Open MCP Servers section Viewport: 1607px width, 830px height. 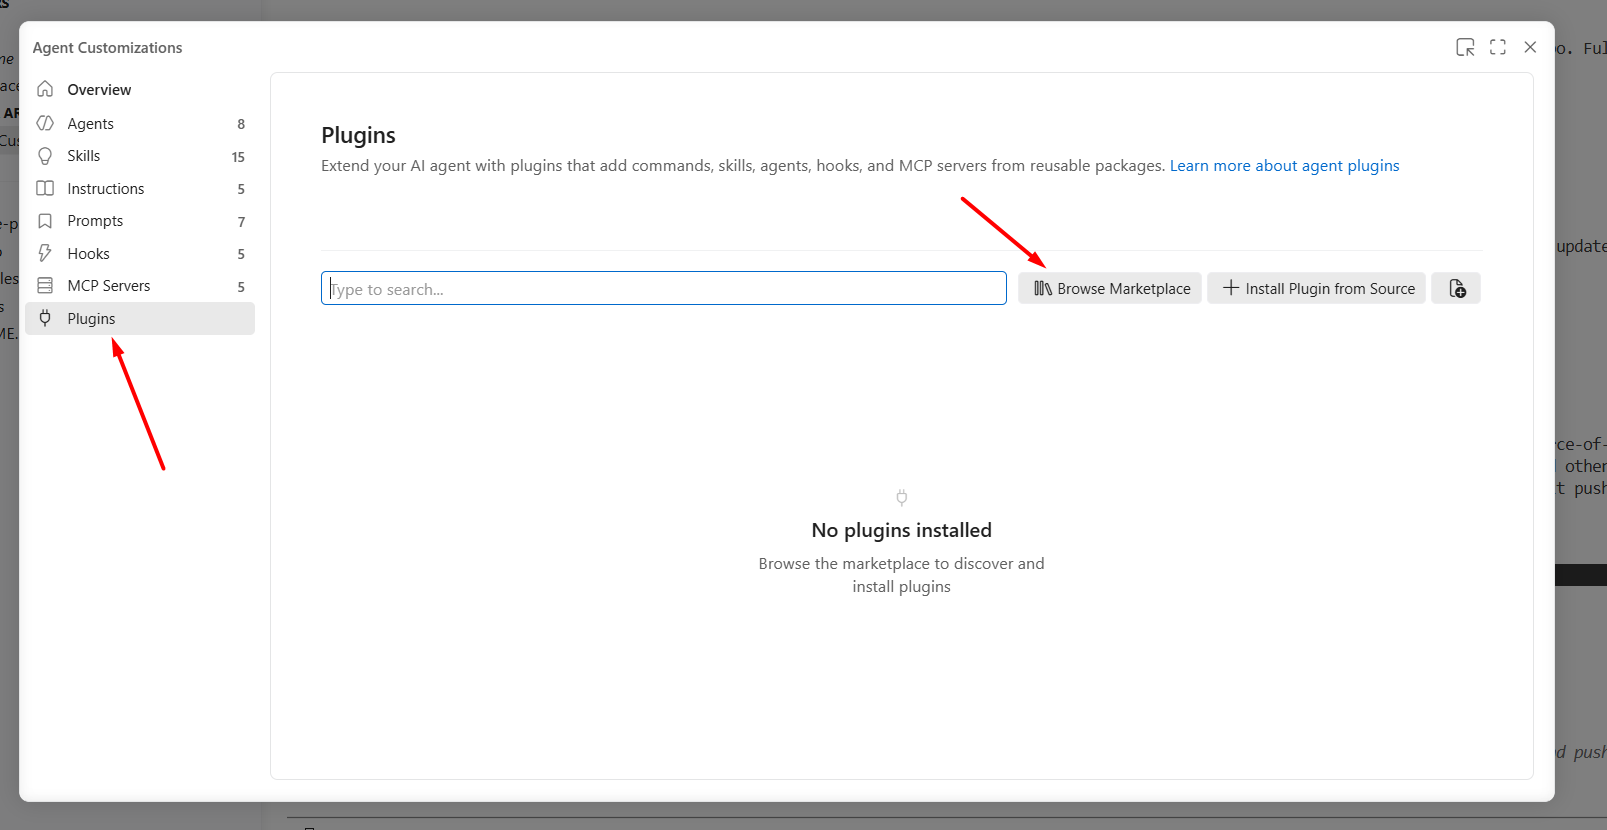point(140,286)
